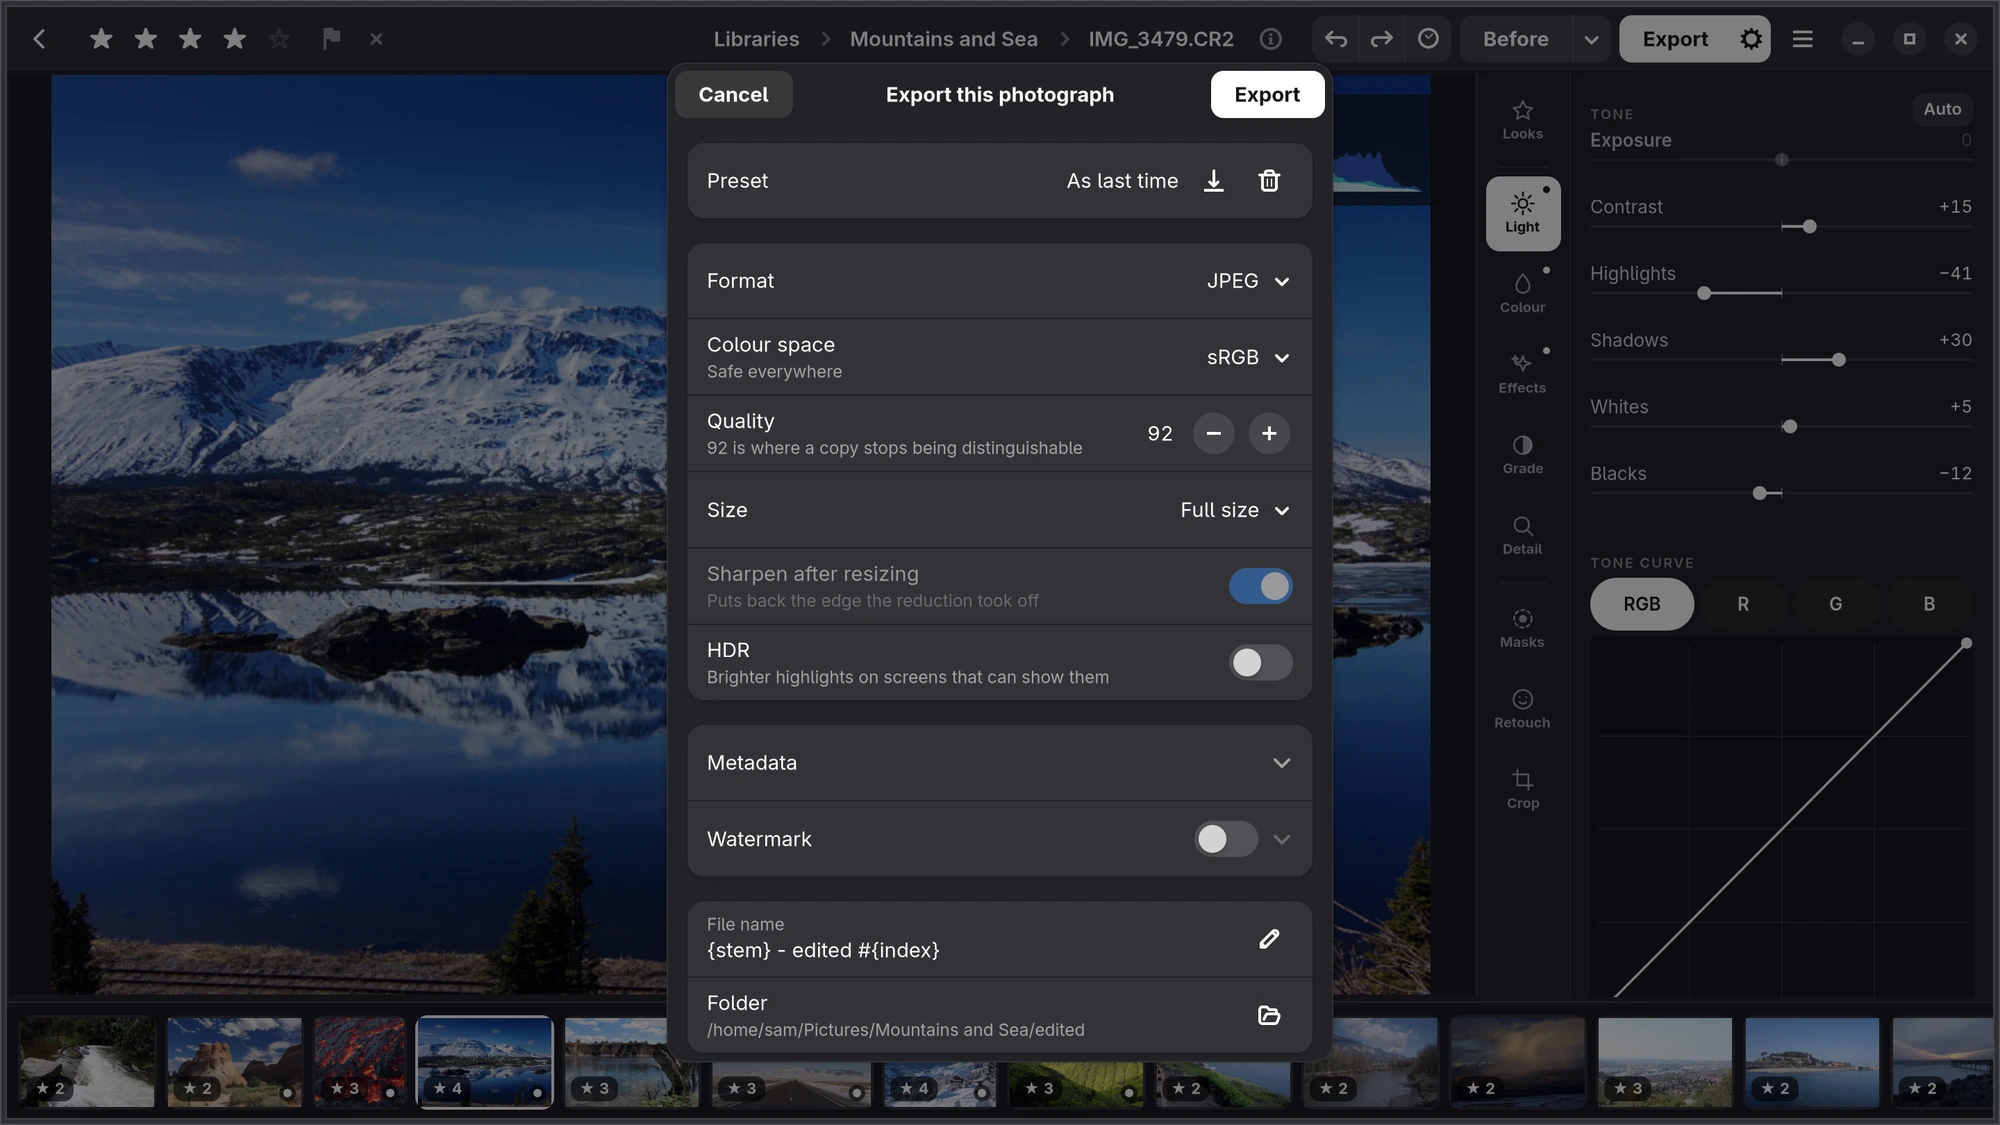The image size is (2000, 1125).
Task: Set rating to five stars
Action: 279,39
